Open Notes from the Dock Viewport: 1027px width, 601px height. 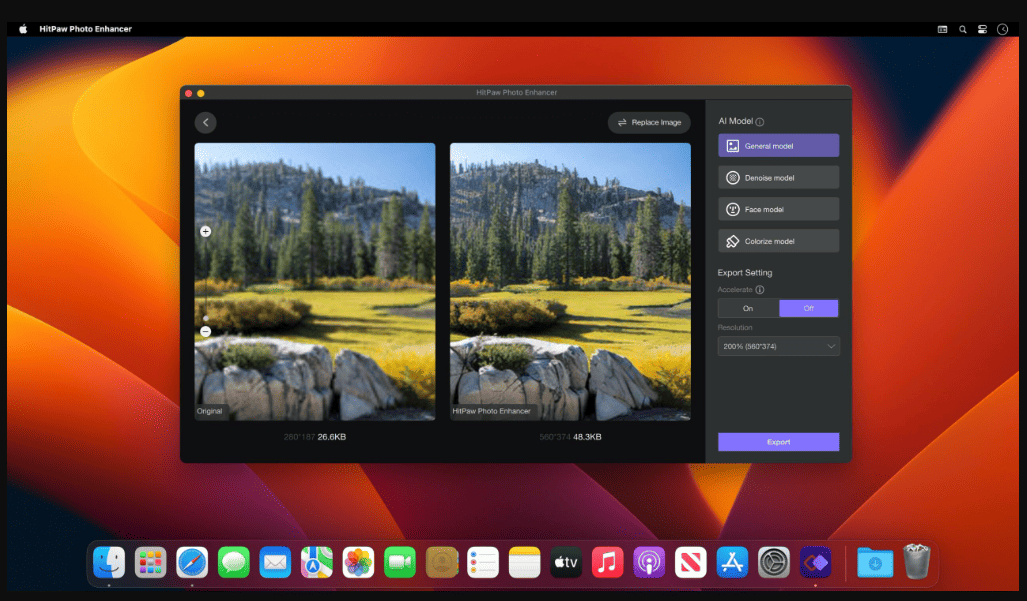525,562
